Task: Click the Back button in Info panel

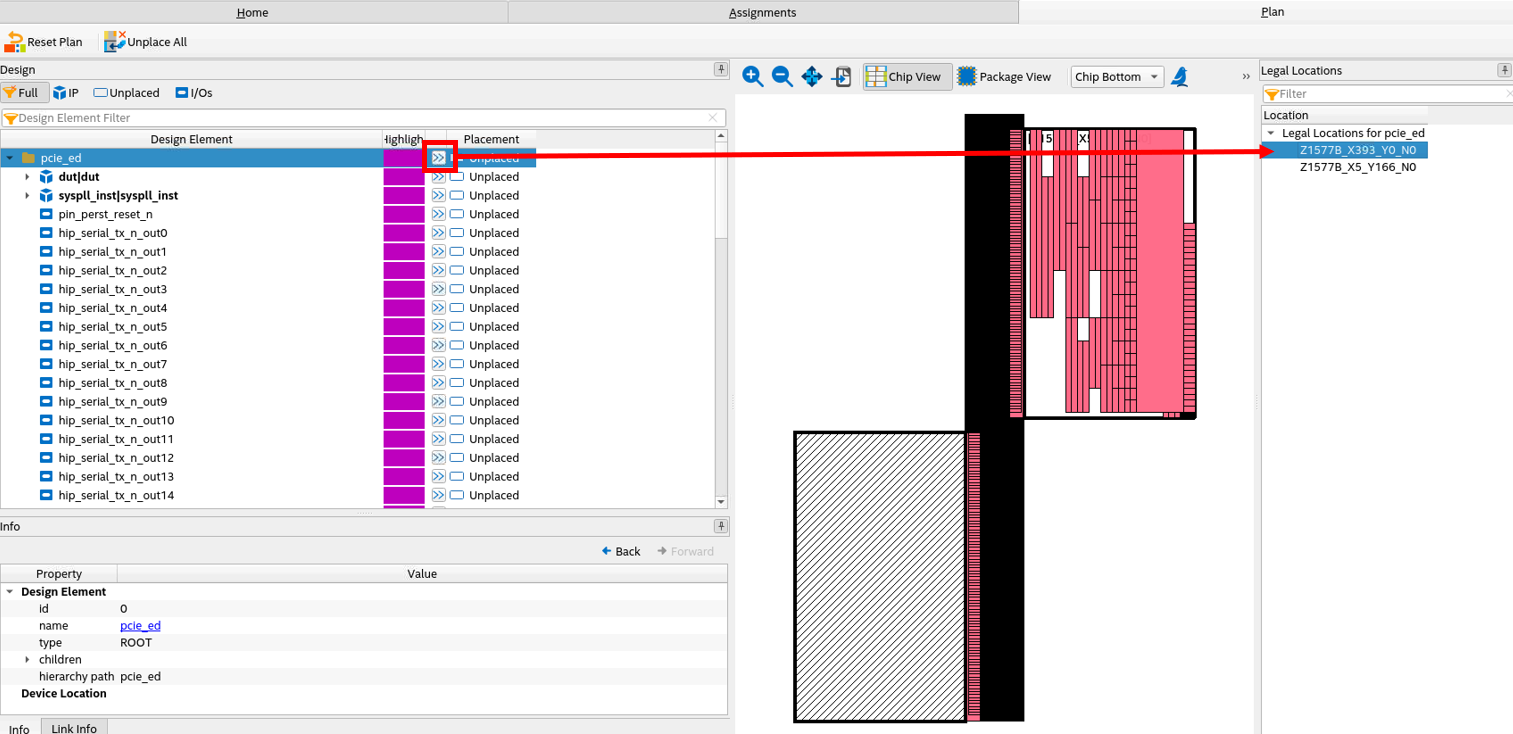Action: pyautogui.click(x=621, y=551)
